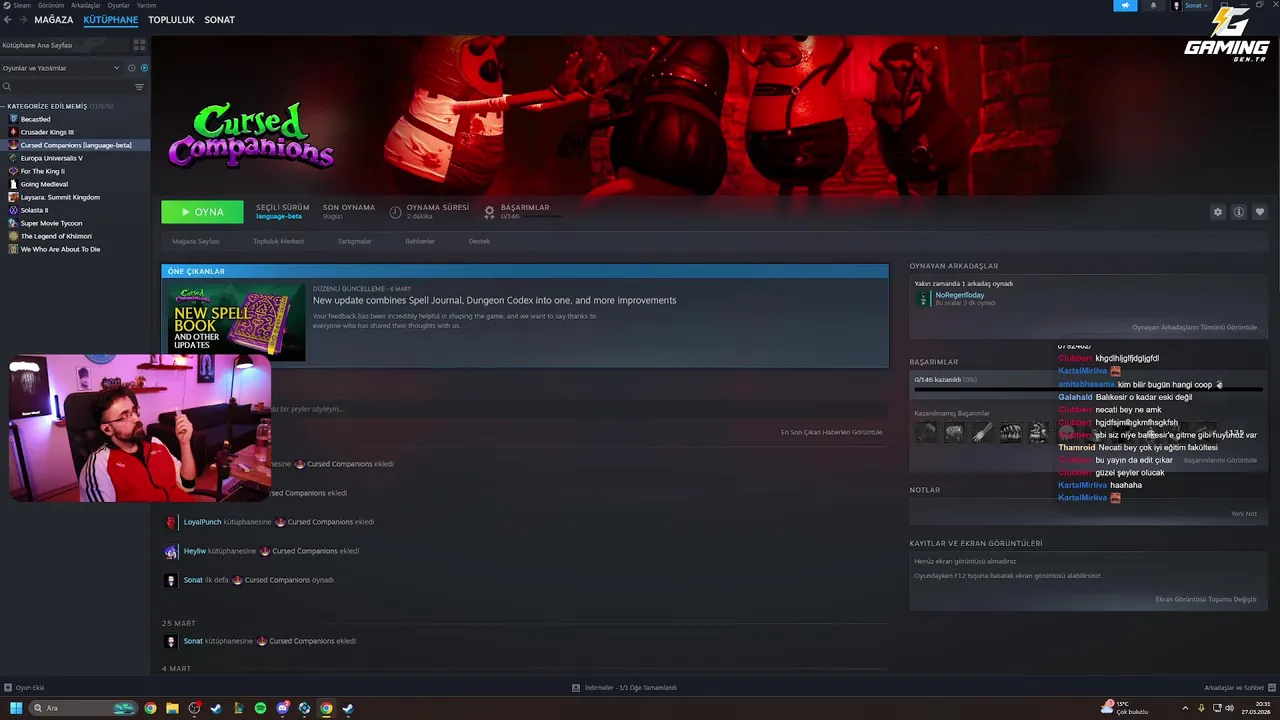1280x720 pixels.
Task: Open the NoRegenToday friend profile
Action: (959, 295)
